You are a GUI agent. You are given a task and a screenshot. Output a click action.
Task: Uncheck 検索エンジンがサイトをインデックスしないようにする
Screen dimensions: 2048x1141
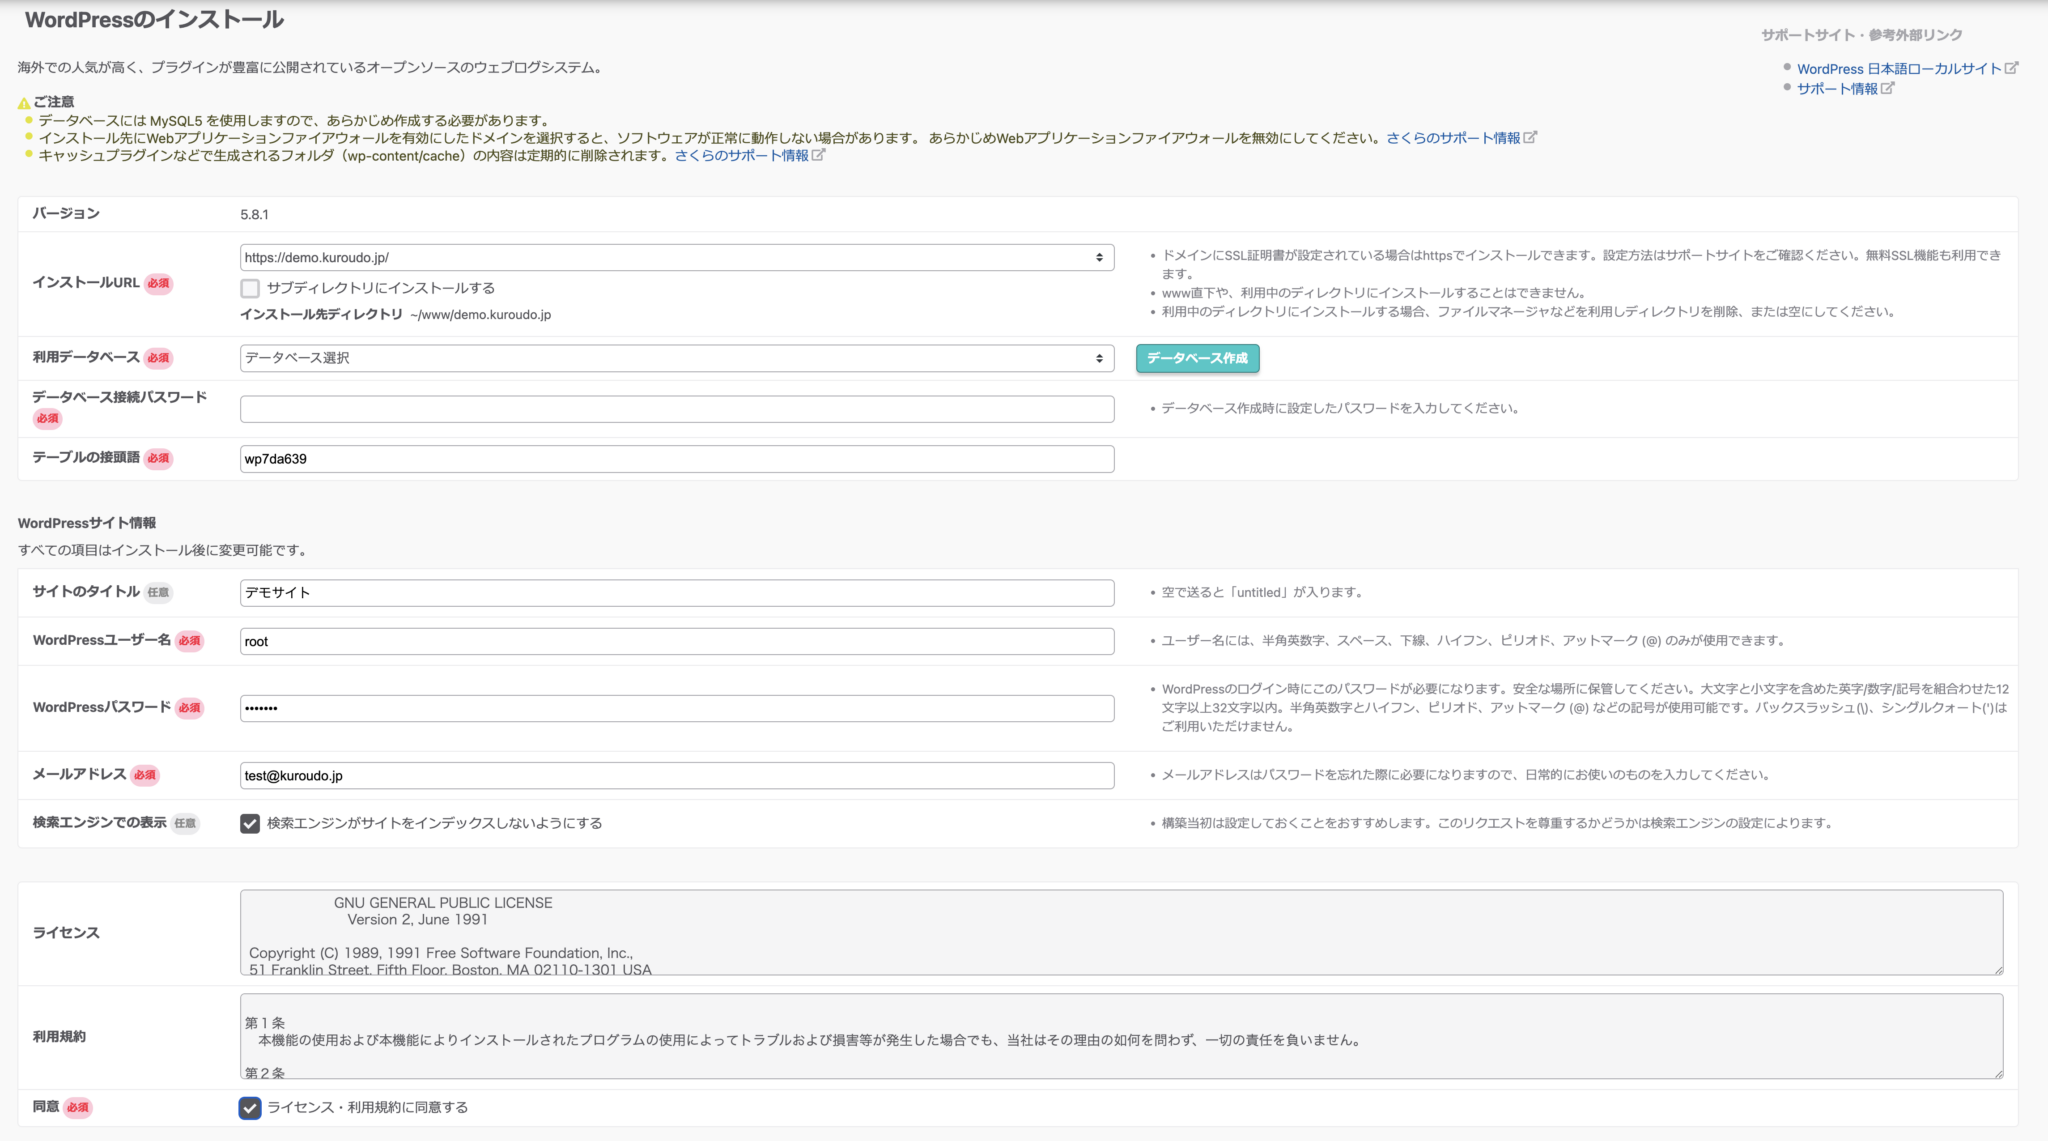[x=250, y=823]
